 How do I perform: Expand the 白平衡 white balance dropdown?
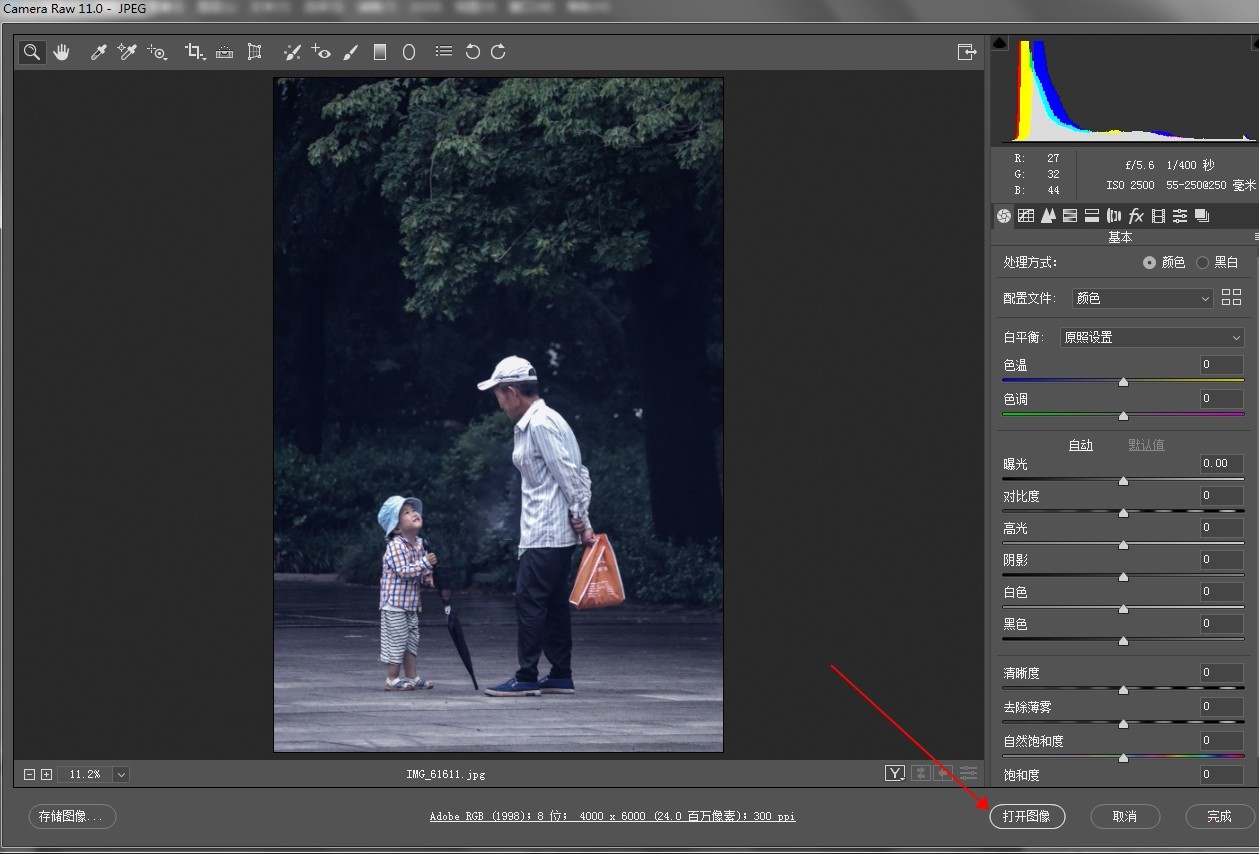1152,338
